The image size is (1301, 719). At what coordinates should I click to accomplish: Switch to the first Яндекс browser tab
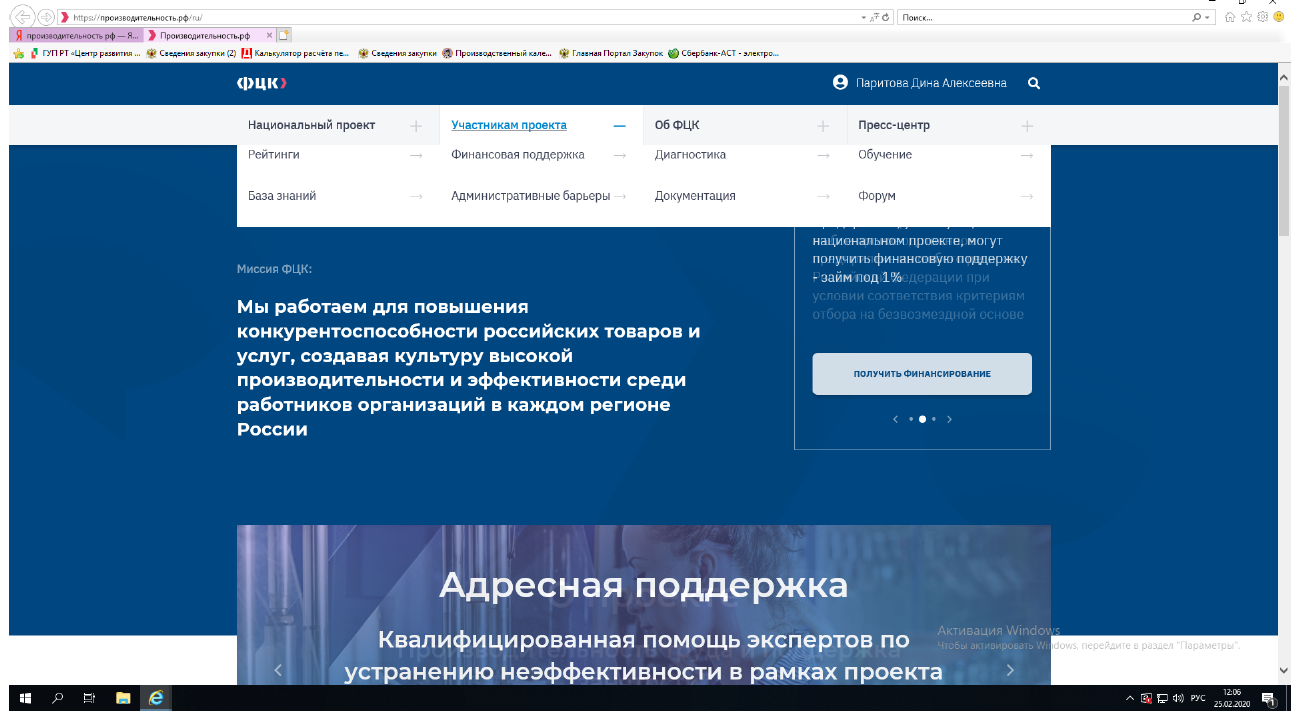(76, 35)
